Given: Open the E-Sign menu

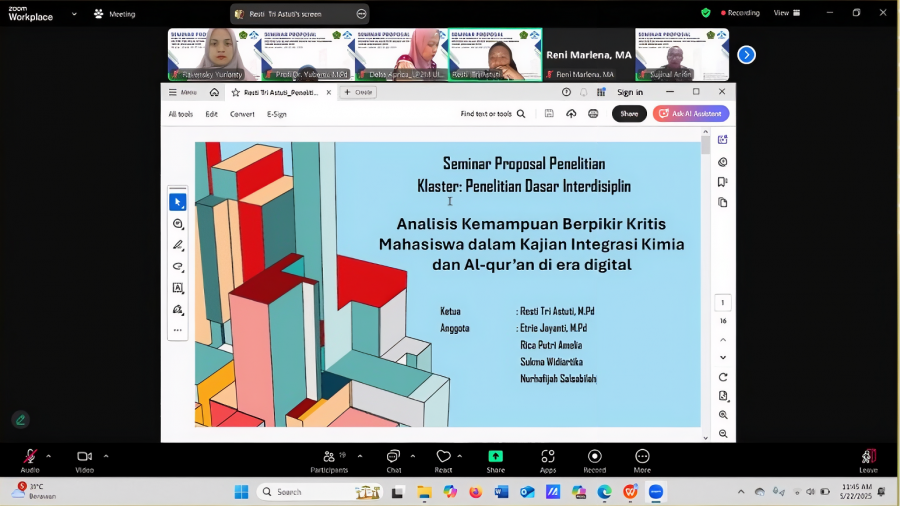Looking at the screenshot, I should point(277,114).
